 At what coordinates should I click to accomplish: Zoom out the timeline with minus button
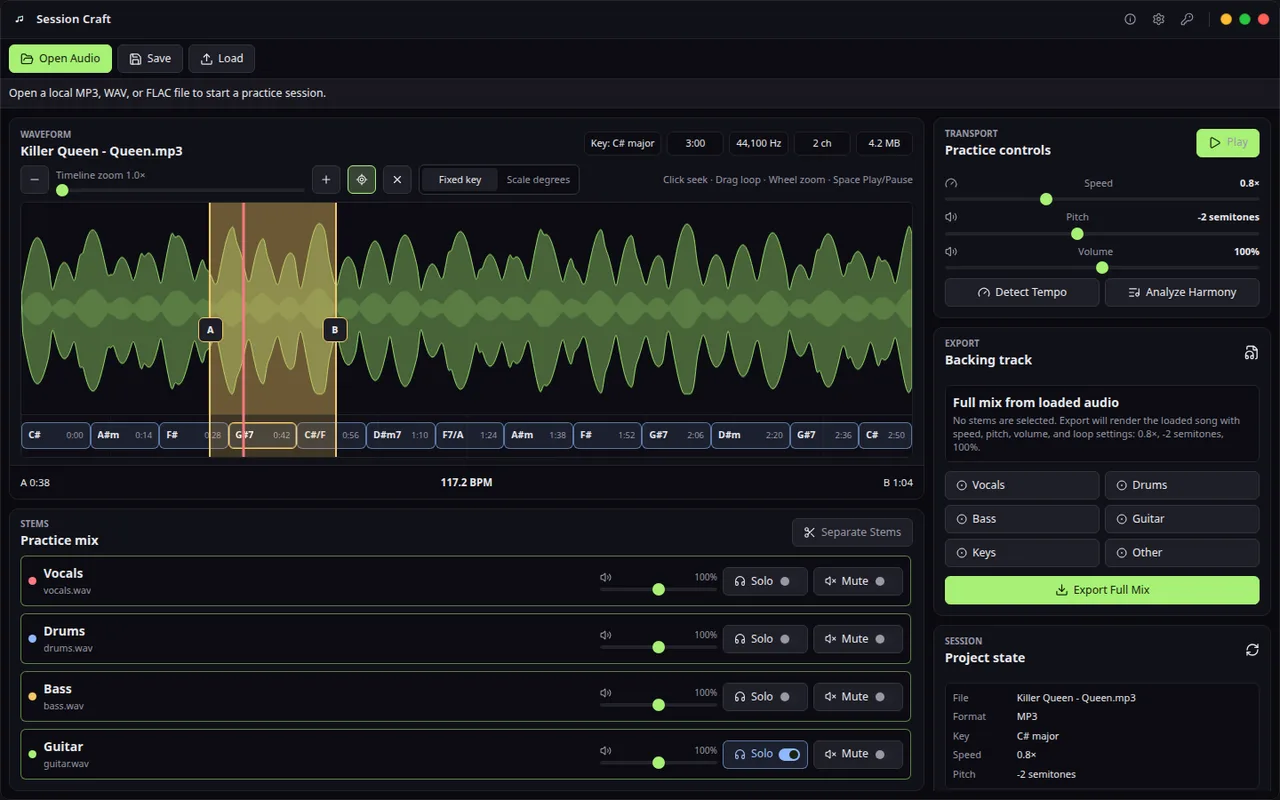(34, 180)
